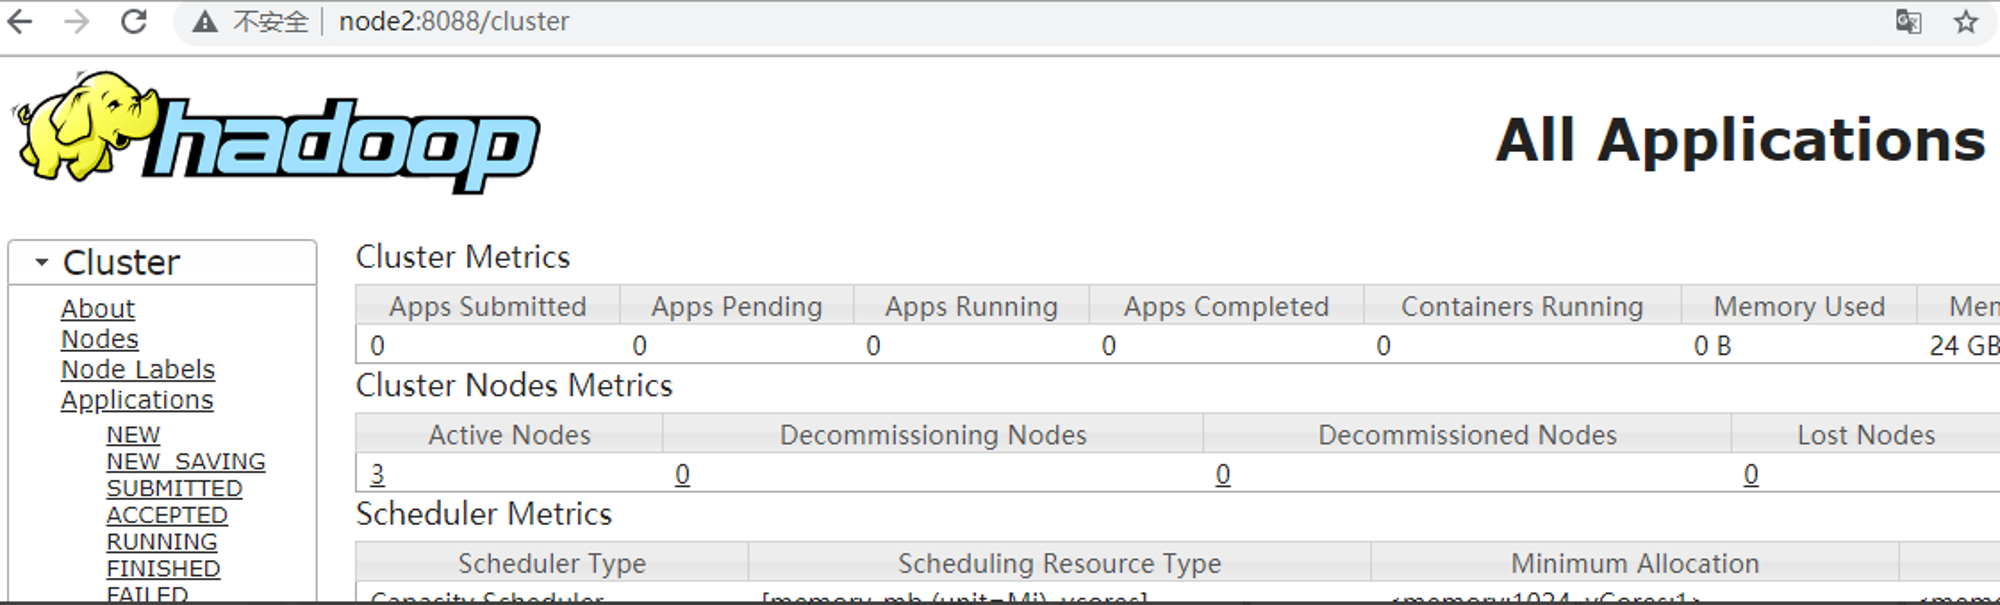Click the not-secure warning triangle icon
This screenshot has height=605, width=2000.
coord(205,22)
